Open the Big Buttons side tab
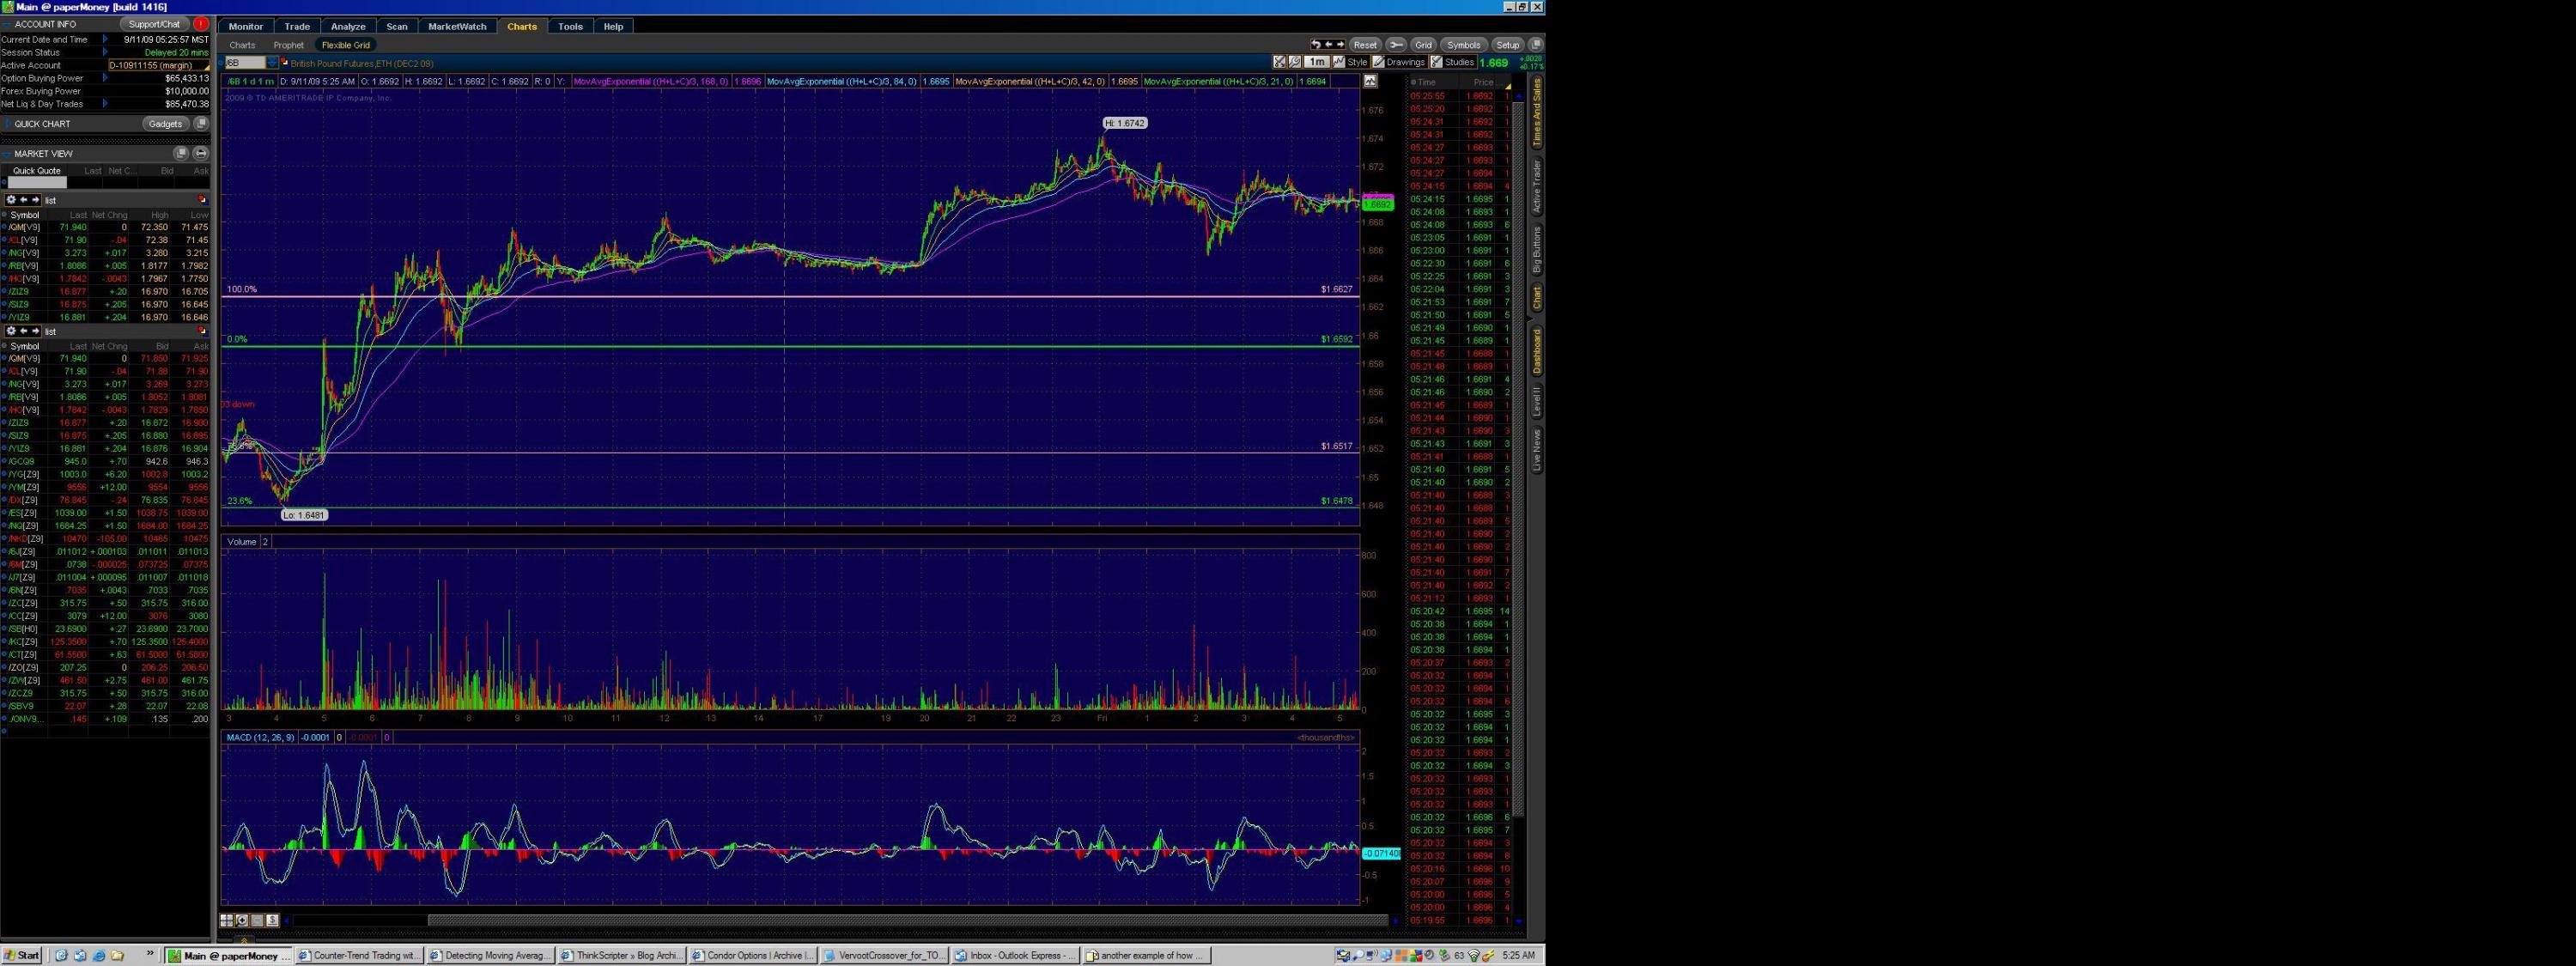Image resolution: width=2576 pixels, height=966 pixels. pyautogui.click(x=1537, y=250)
